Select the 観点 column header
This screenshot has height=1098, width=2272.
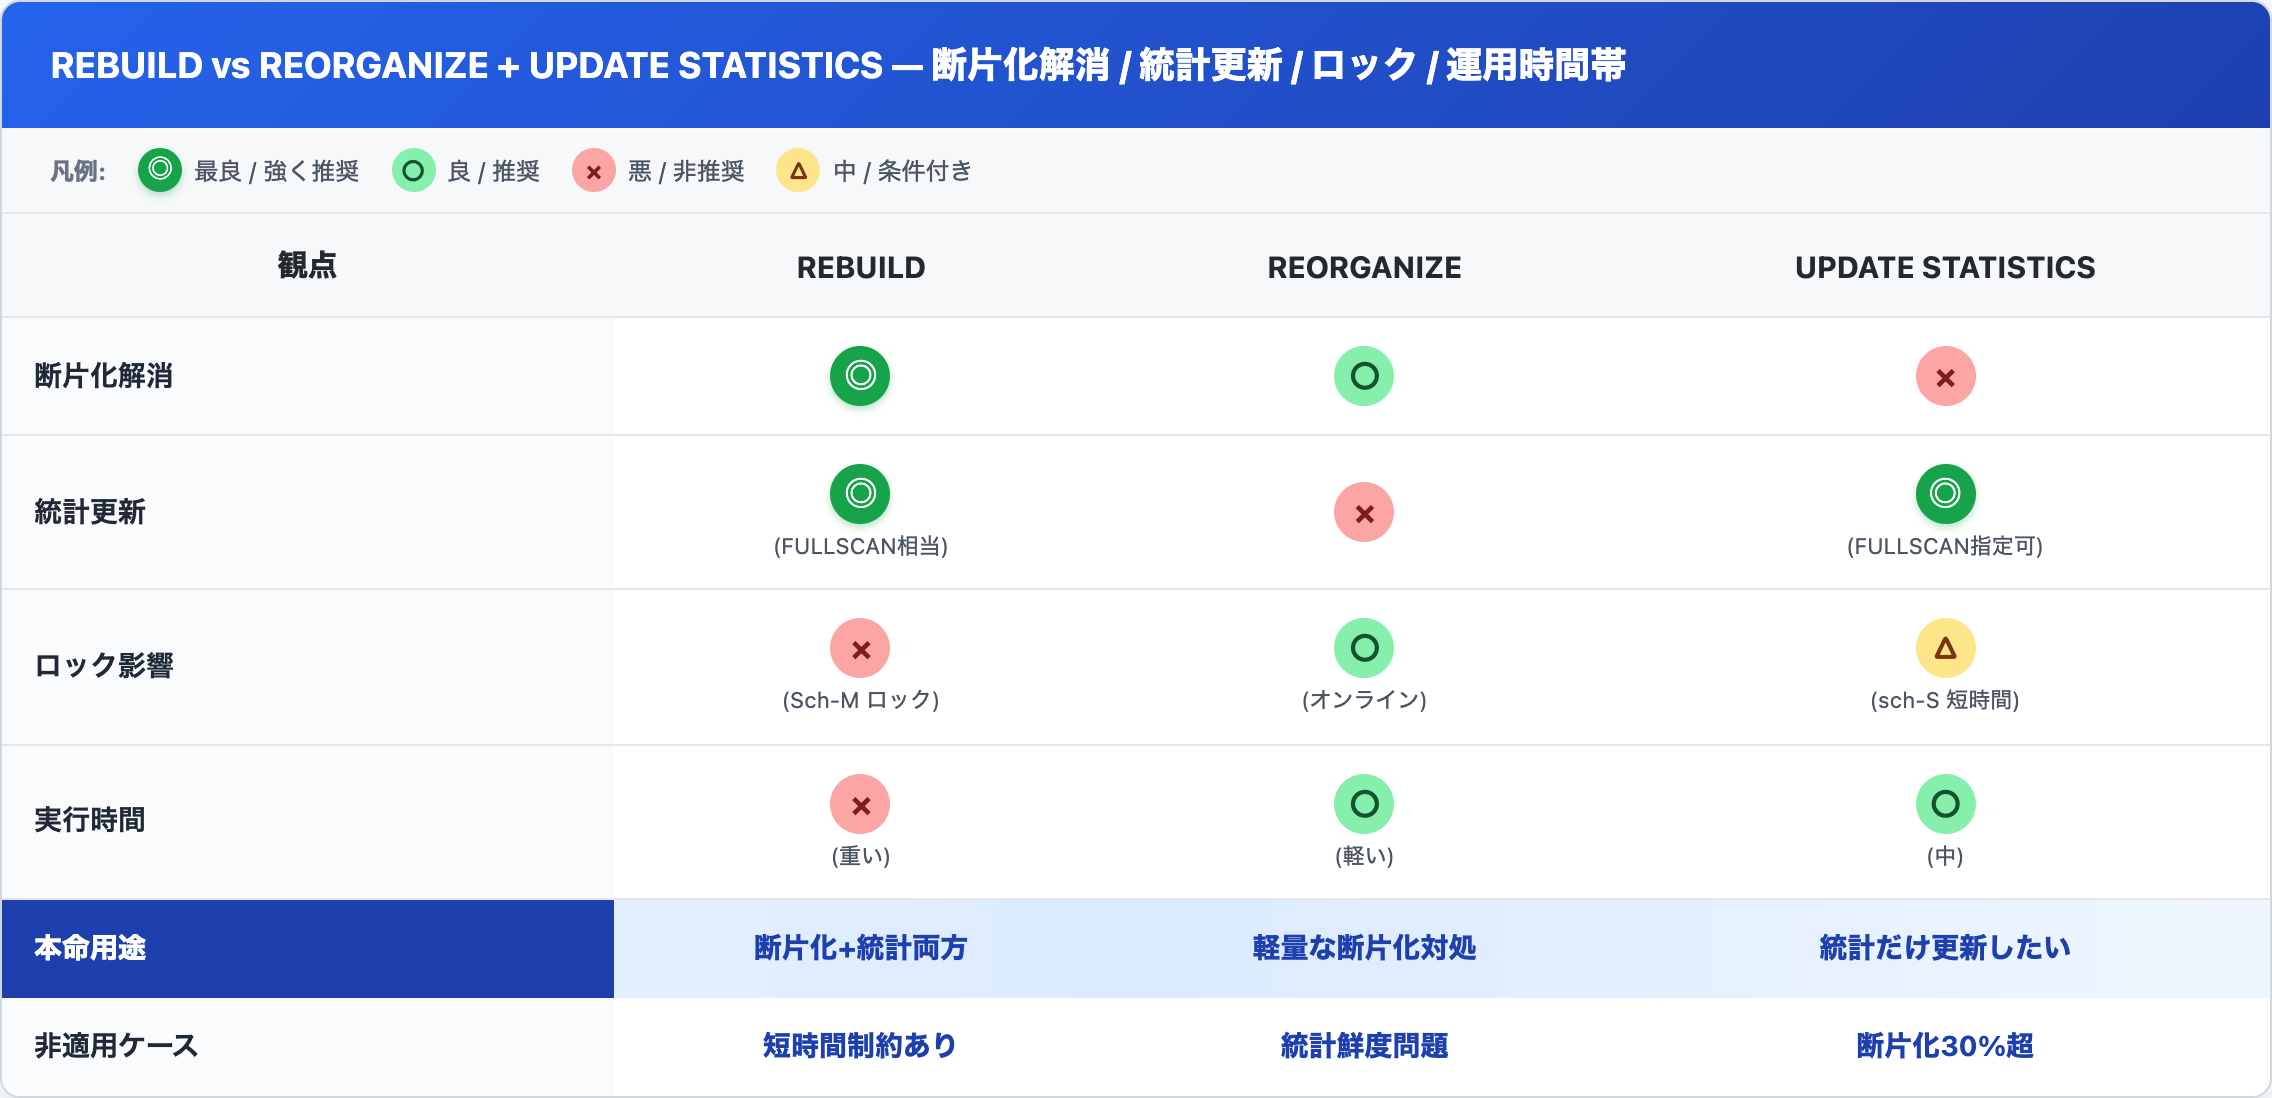click(x=307, y=266)
